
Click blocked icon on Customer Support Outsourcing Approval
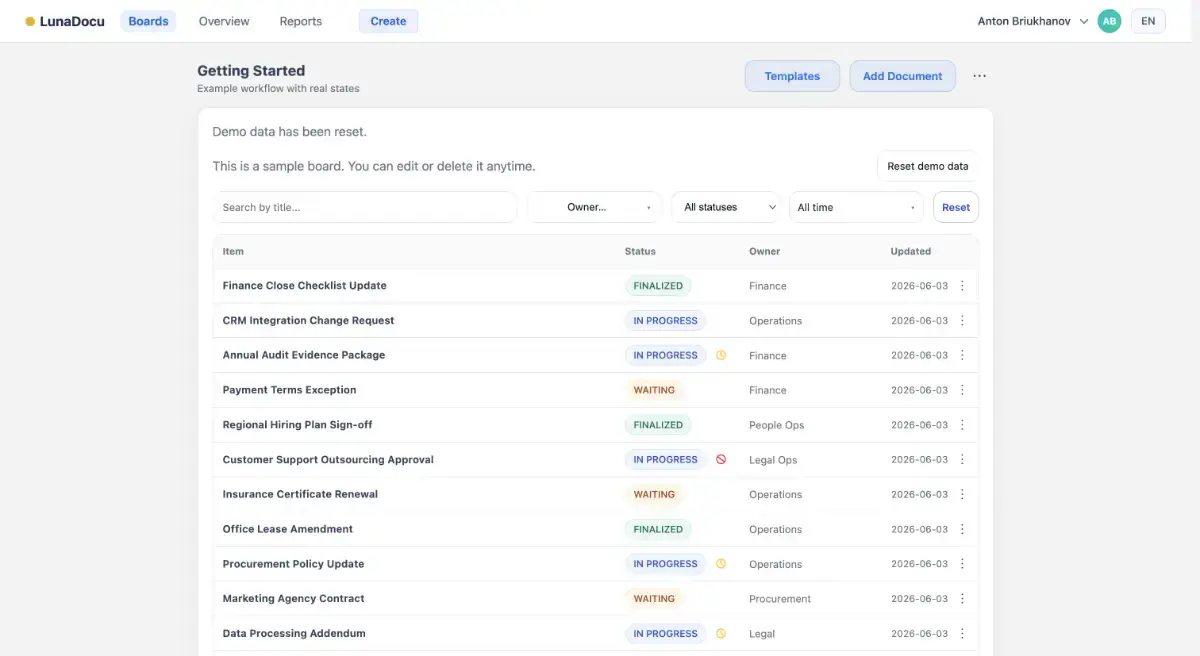click(721, 460)
